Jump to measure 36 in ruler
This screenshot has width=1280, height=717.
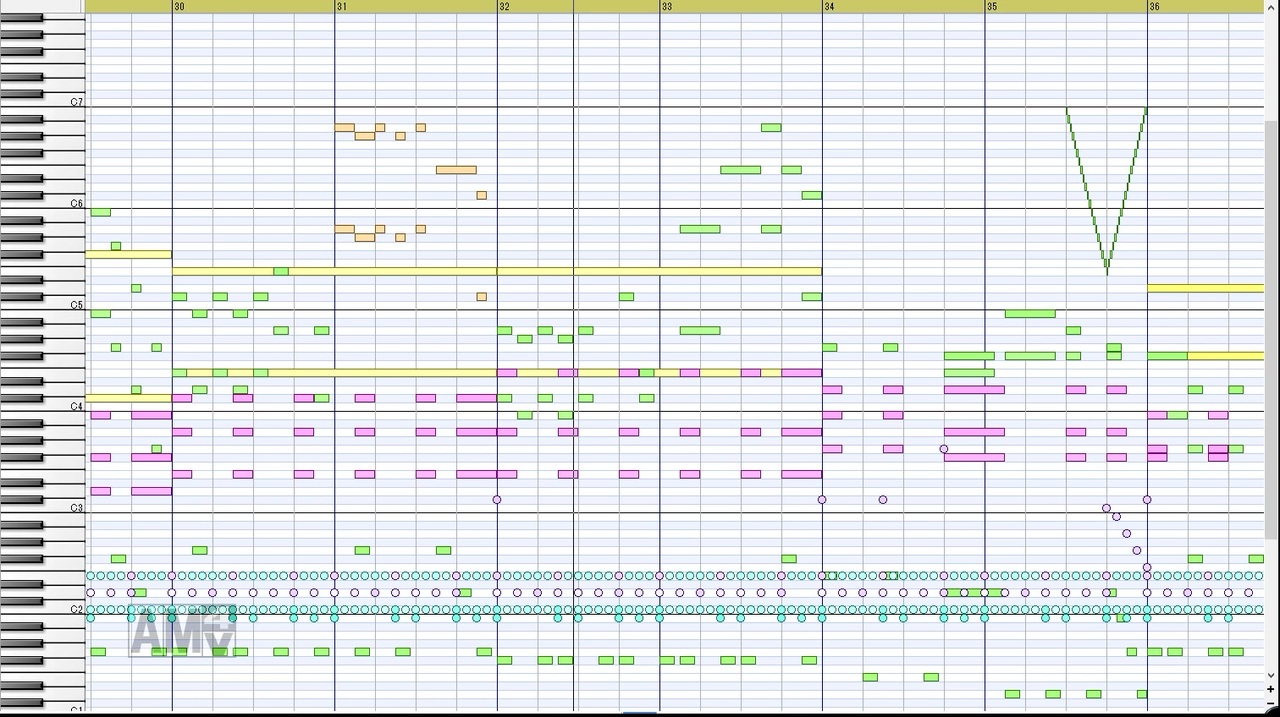(1155, 6)
